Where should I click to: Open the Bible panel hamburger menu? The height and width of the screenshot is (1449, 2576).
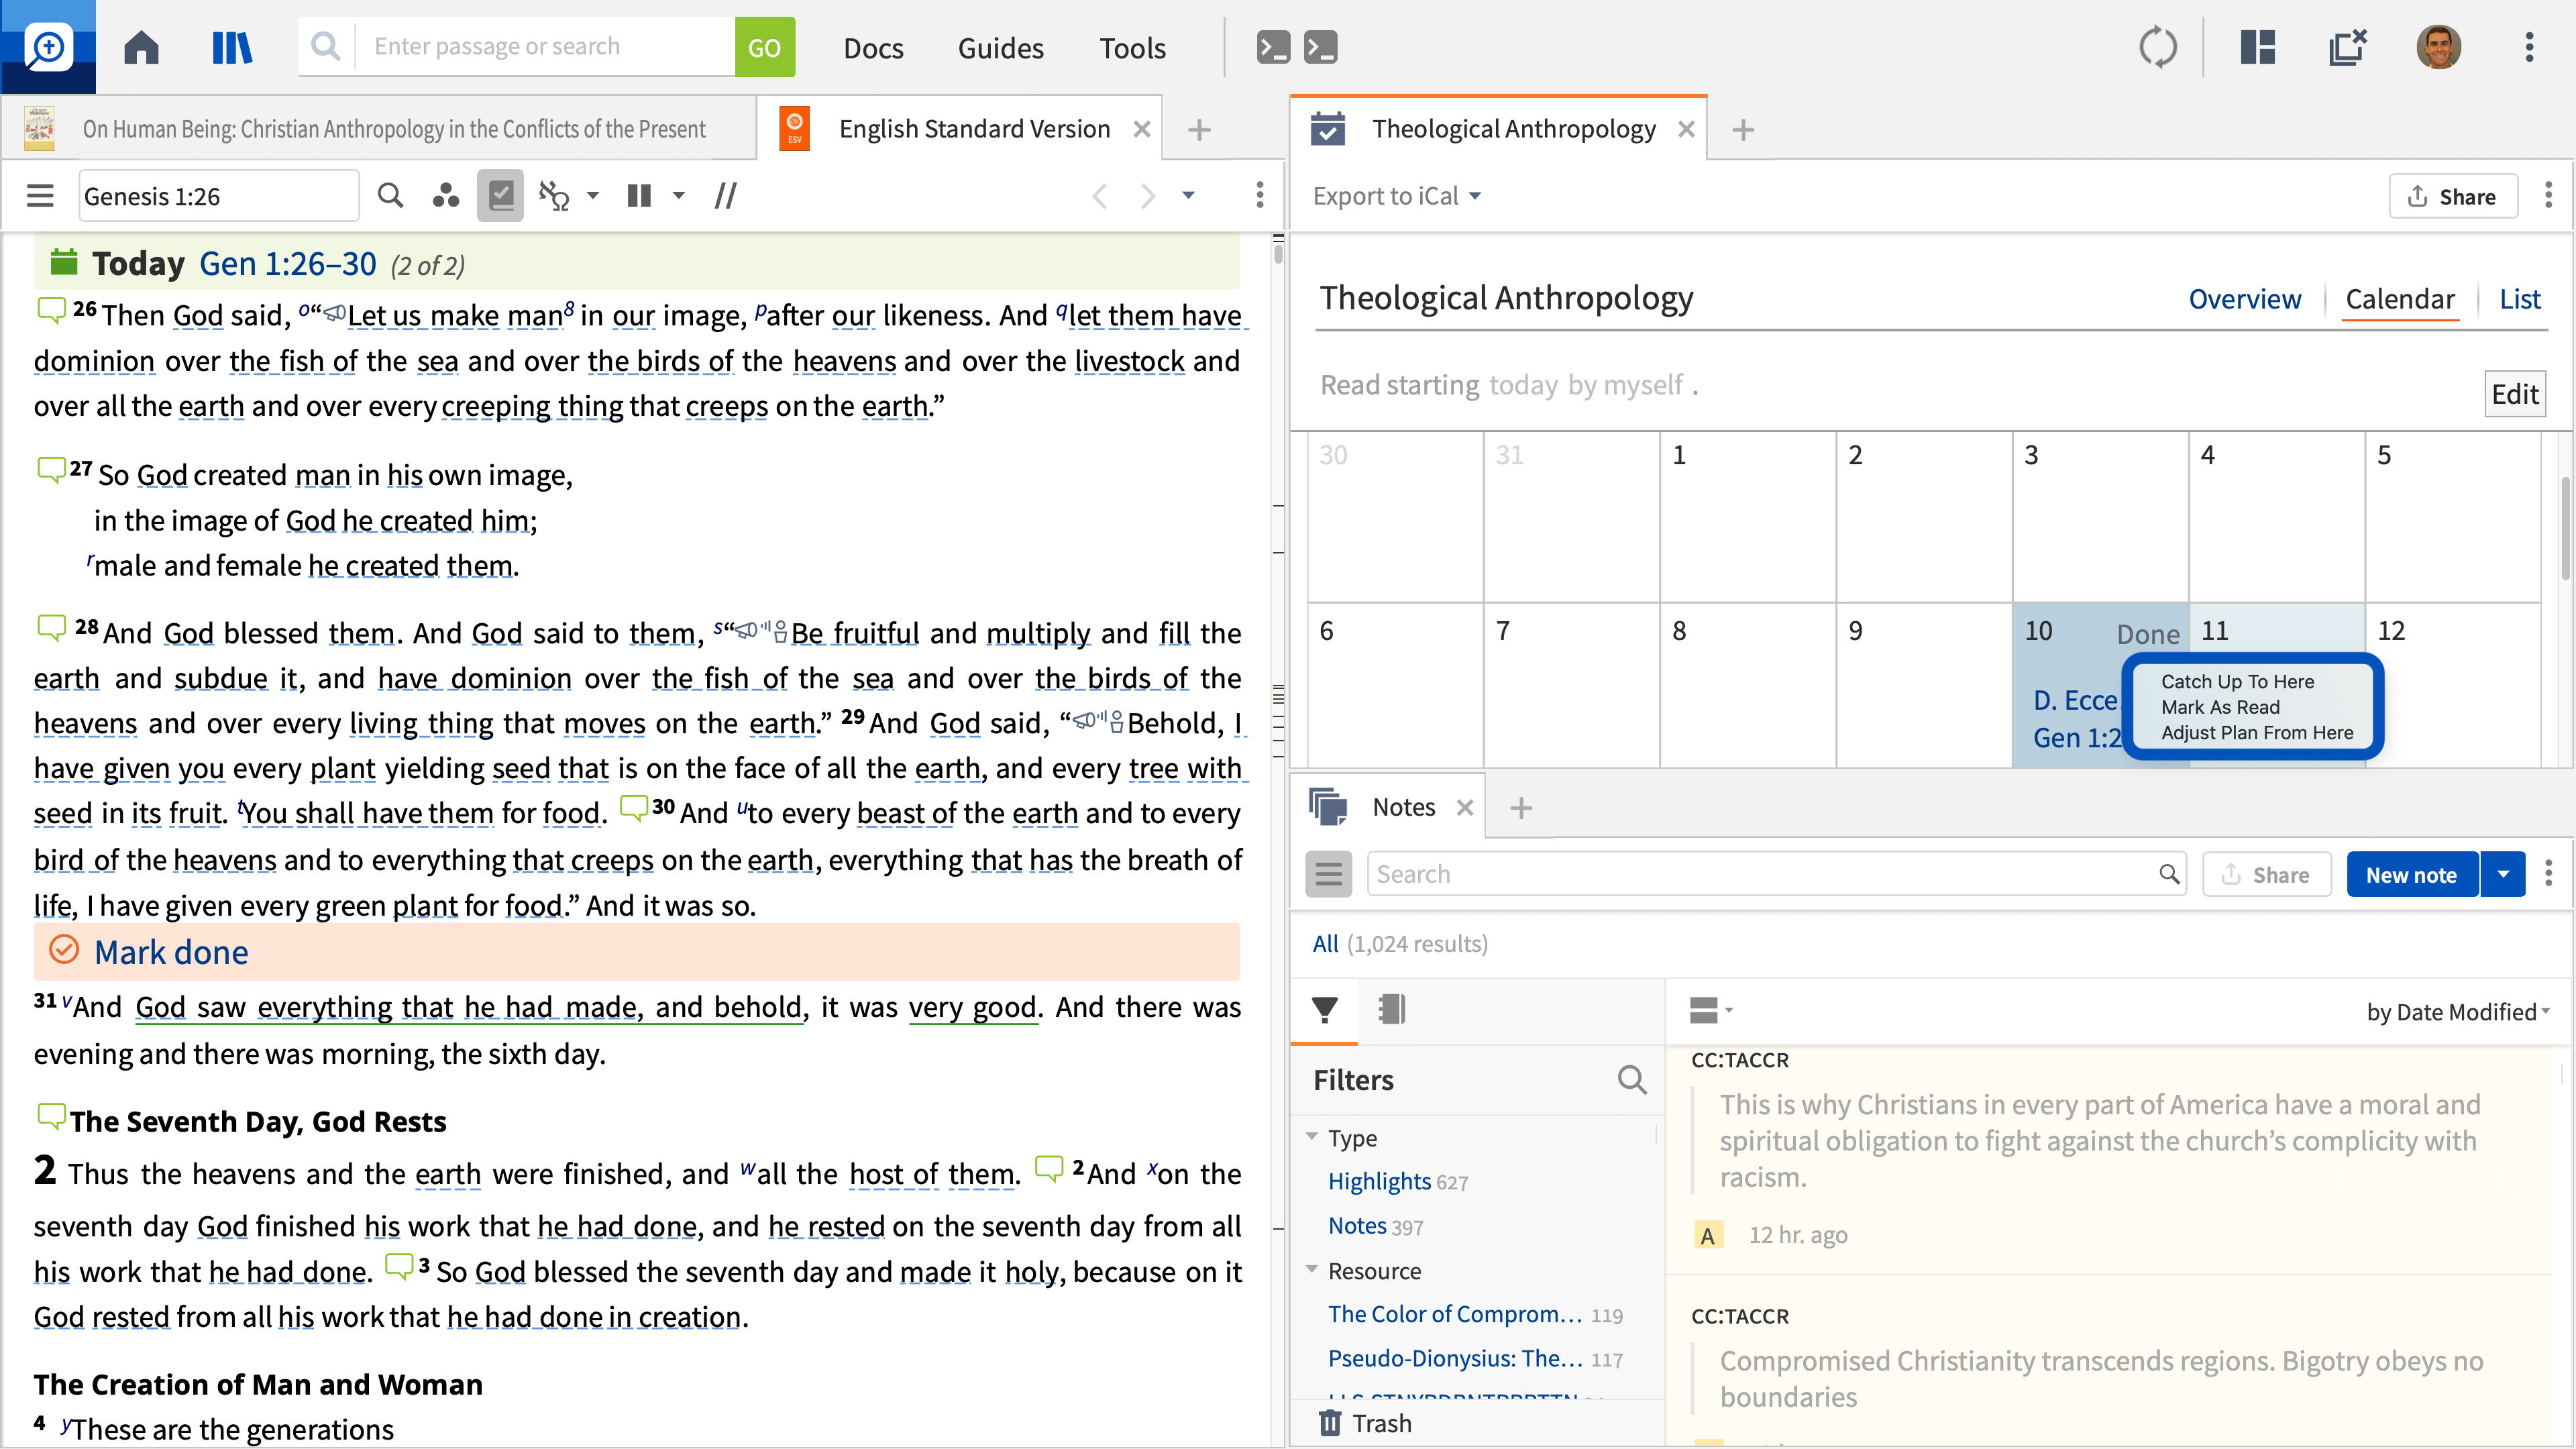[x=40, y=196]
